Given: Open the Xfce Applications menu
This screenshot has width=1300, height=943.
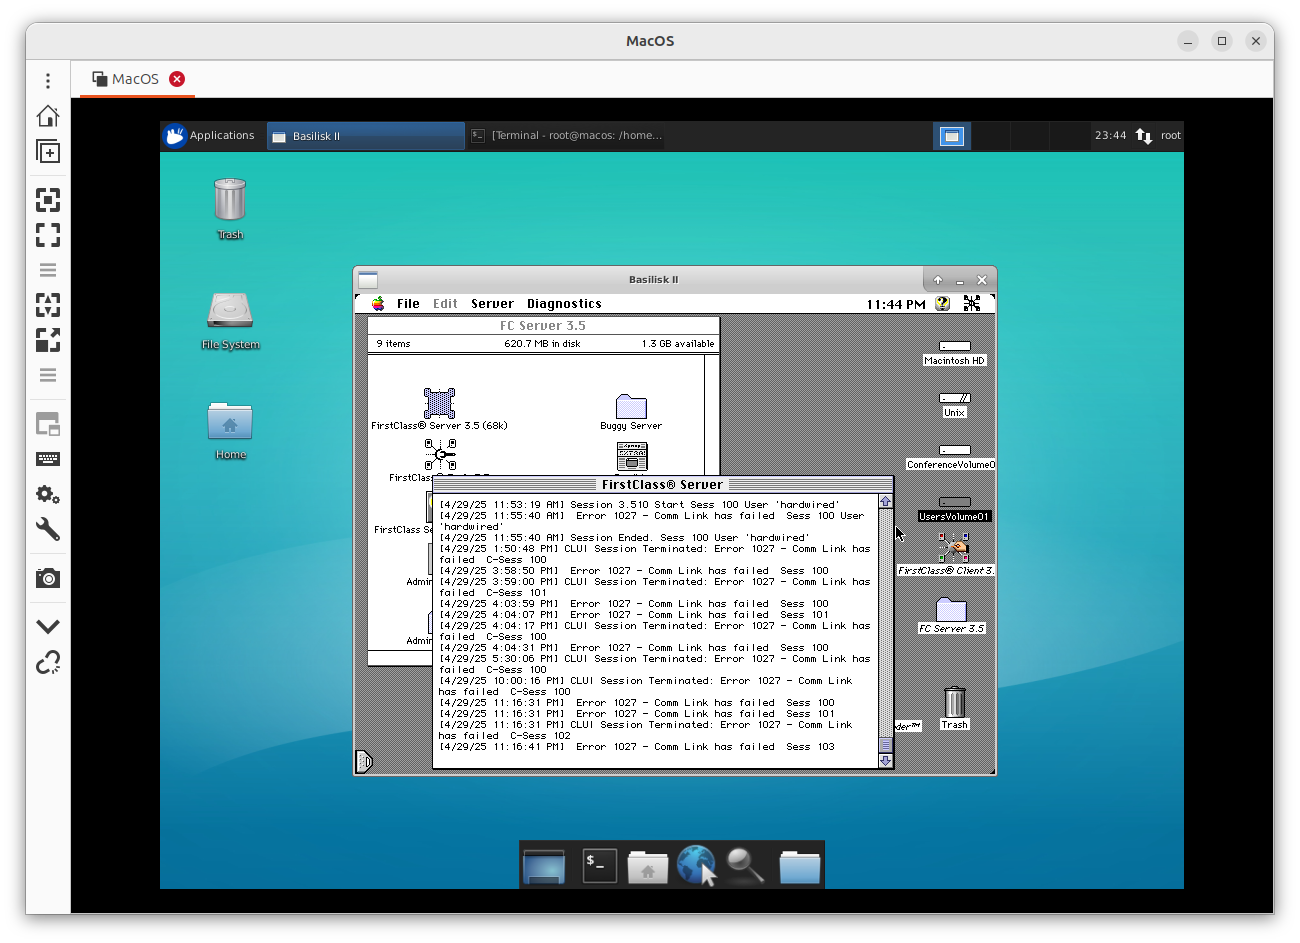Looking at the screenshot, I should coord(211,136).
